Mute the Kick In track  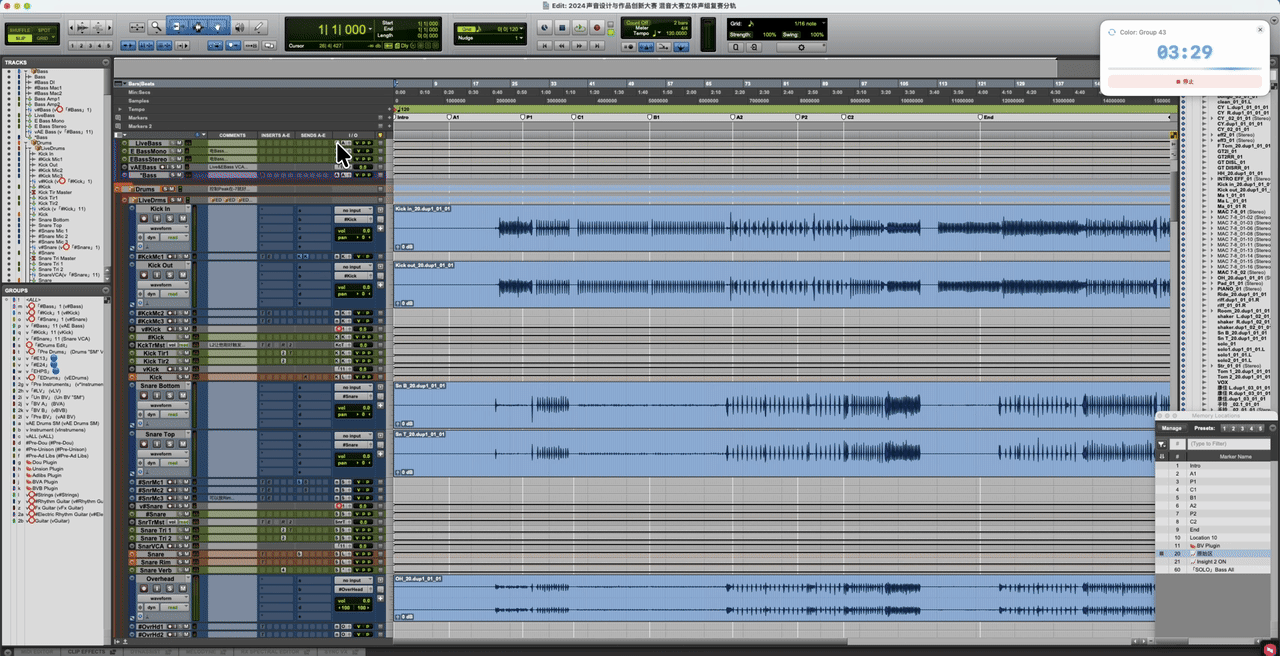click(183, 218)
